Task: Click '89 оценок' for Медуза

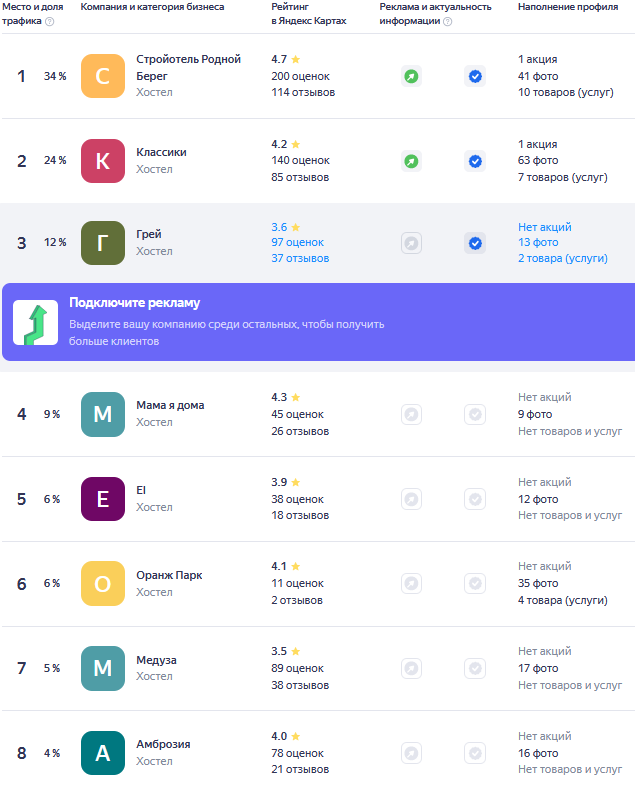Action: [x=297, y=669]
